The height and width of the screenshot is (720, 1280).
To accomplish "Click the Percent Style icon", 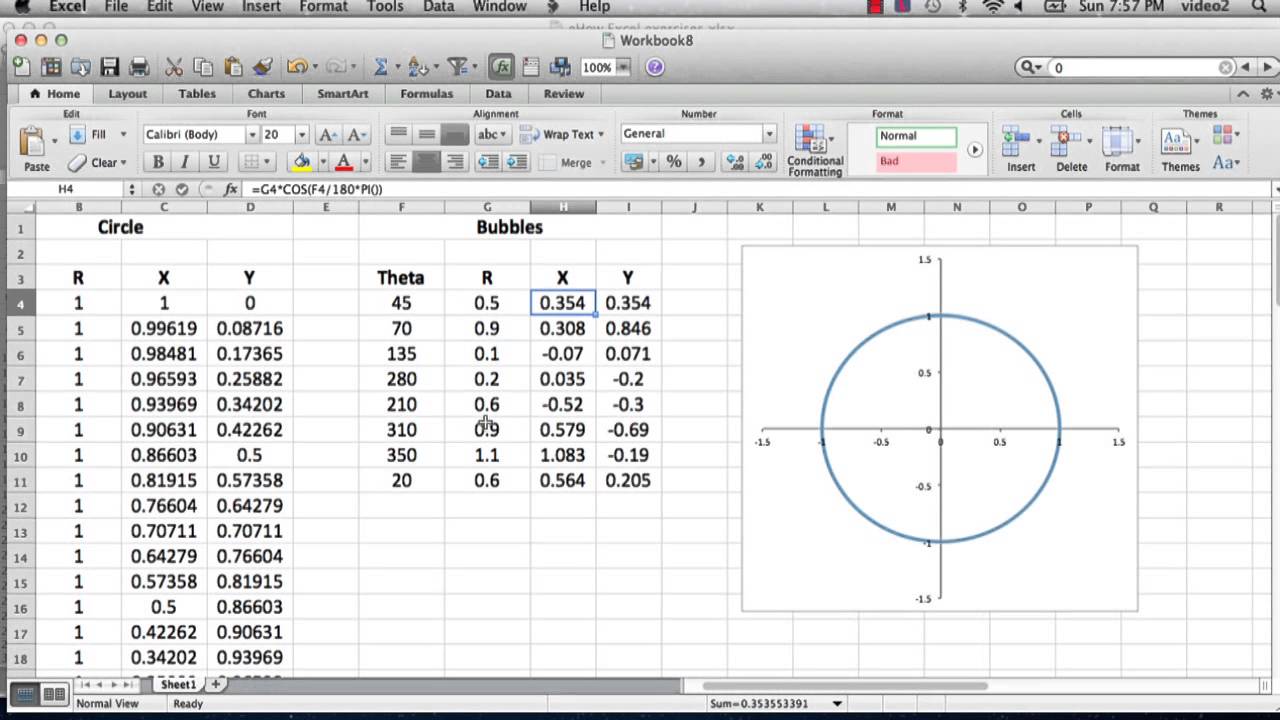I will [x=674, y=161].
